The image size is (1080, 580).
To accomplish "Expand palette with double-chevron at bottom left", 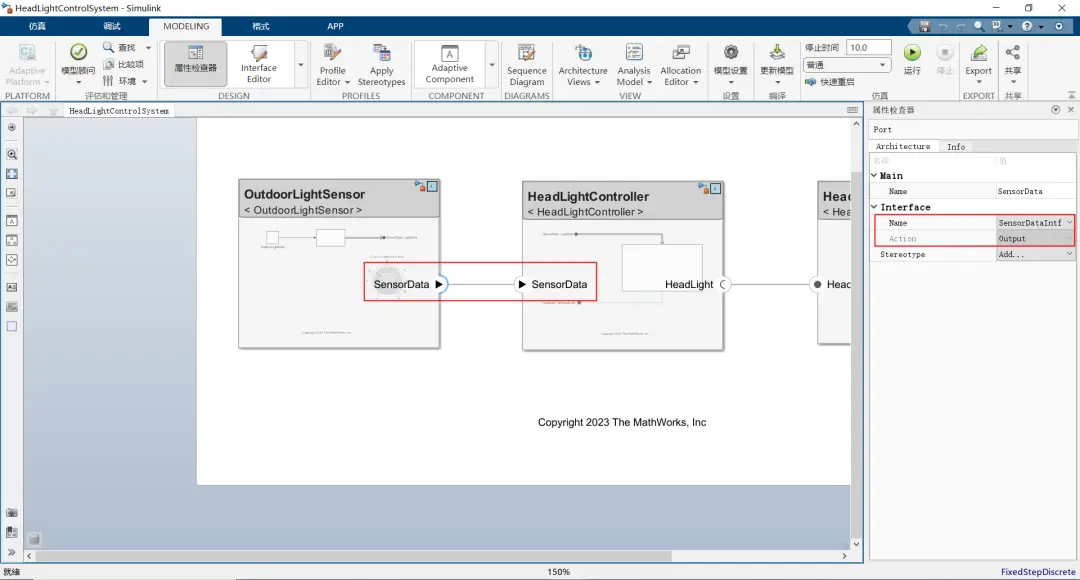I will [x=12, y=552].
